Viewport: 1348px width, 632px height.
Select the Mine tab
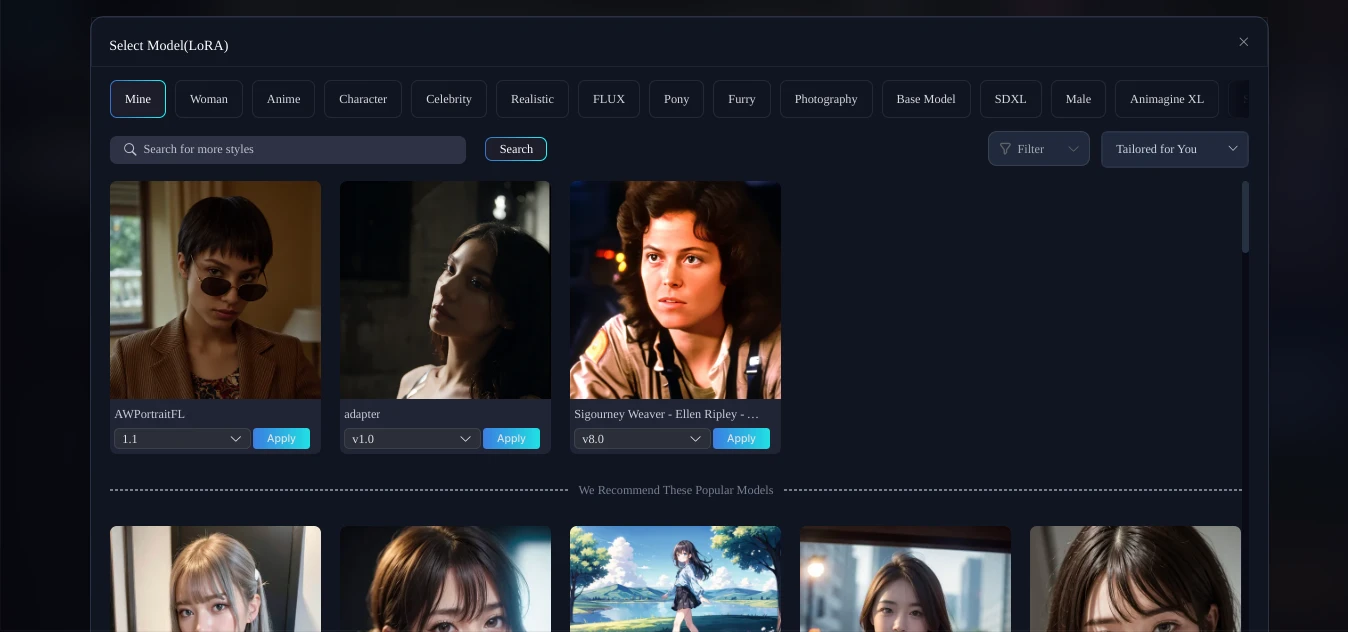pos(138,99)
